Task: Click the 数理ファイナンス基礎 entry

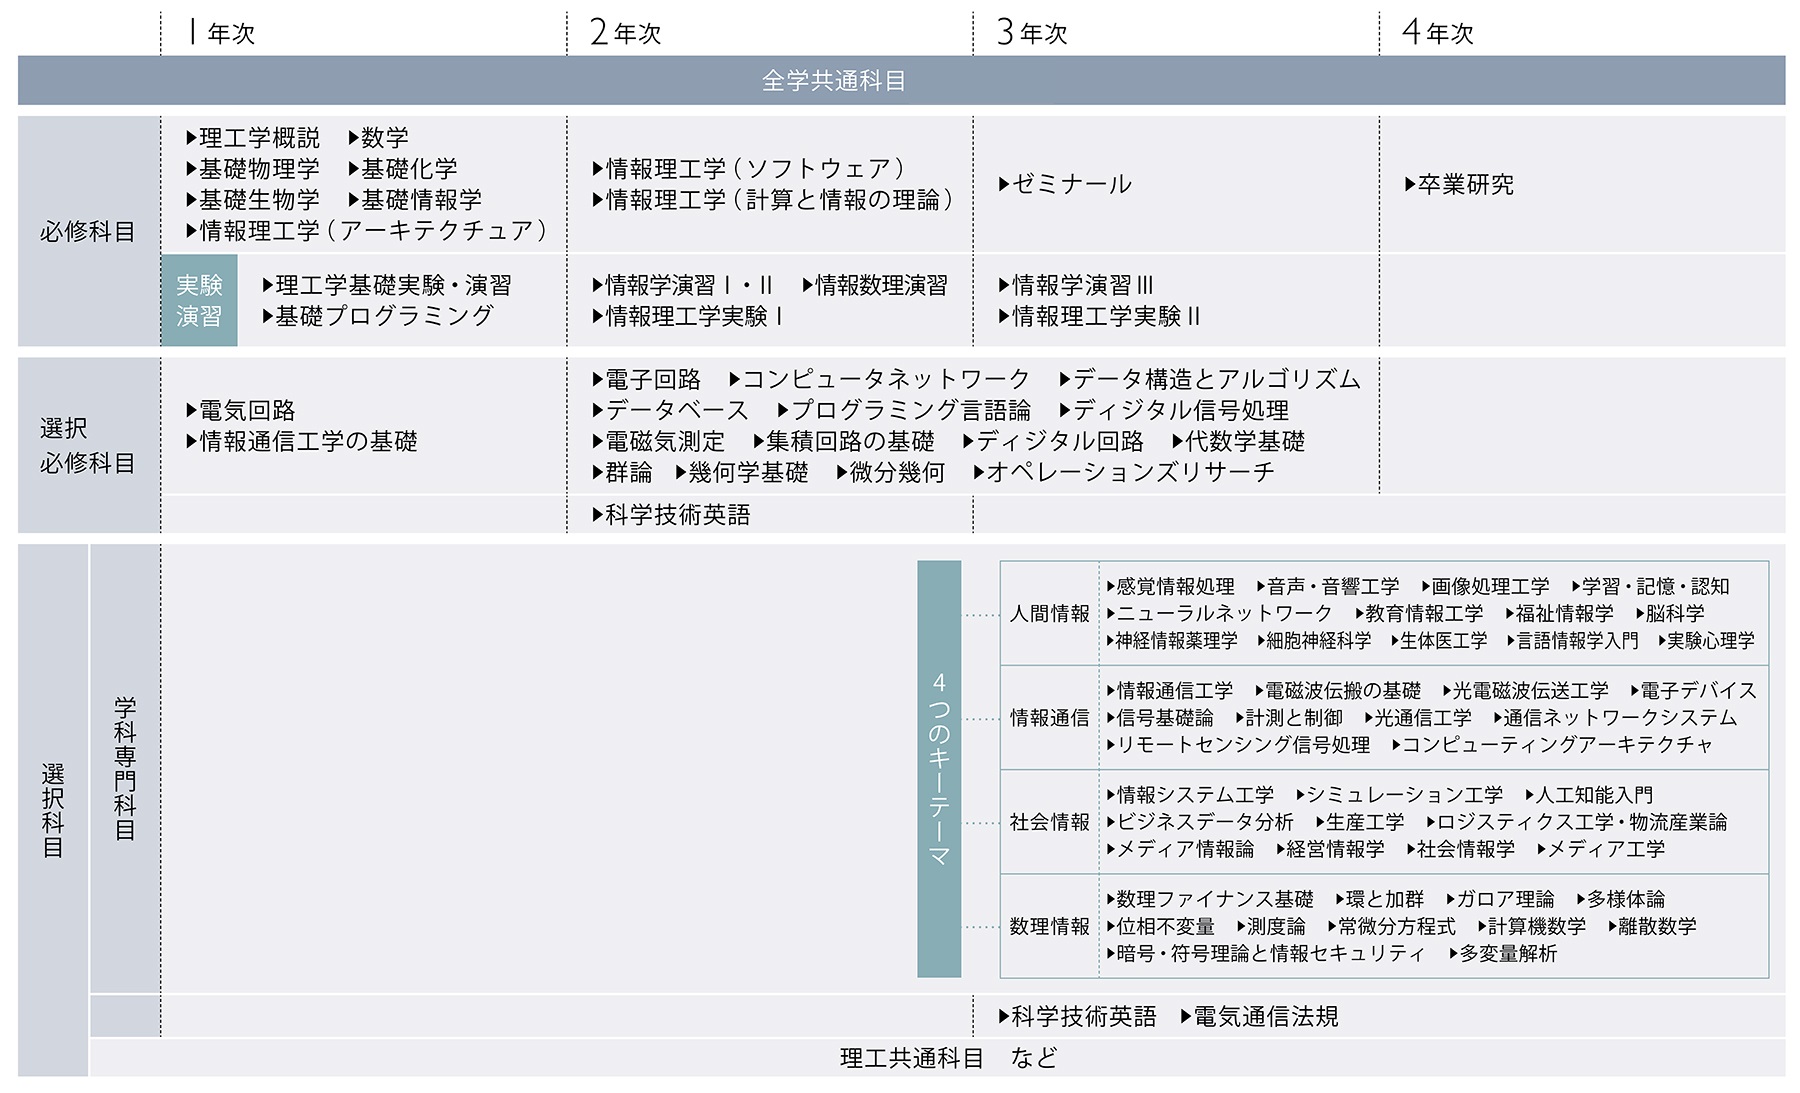Action: (1210, 899)
